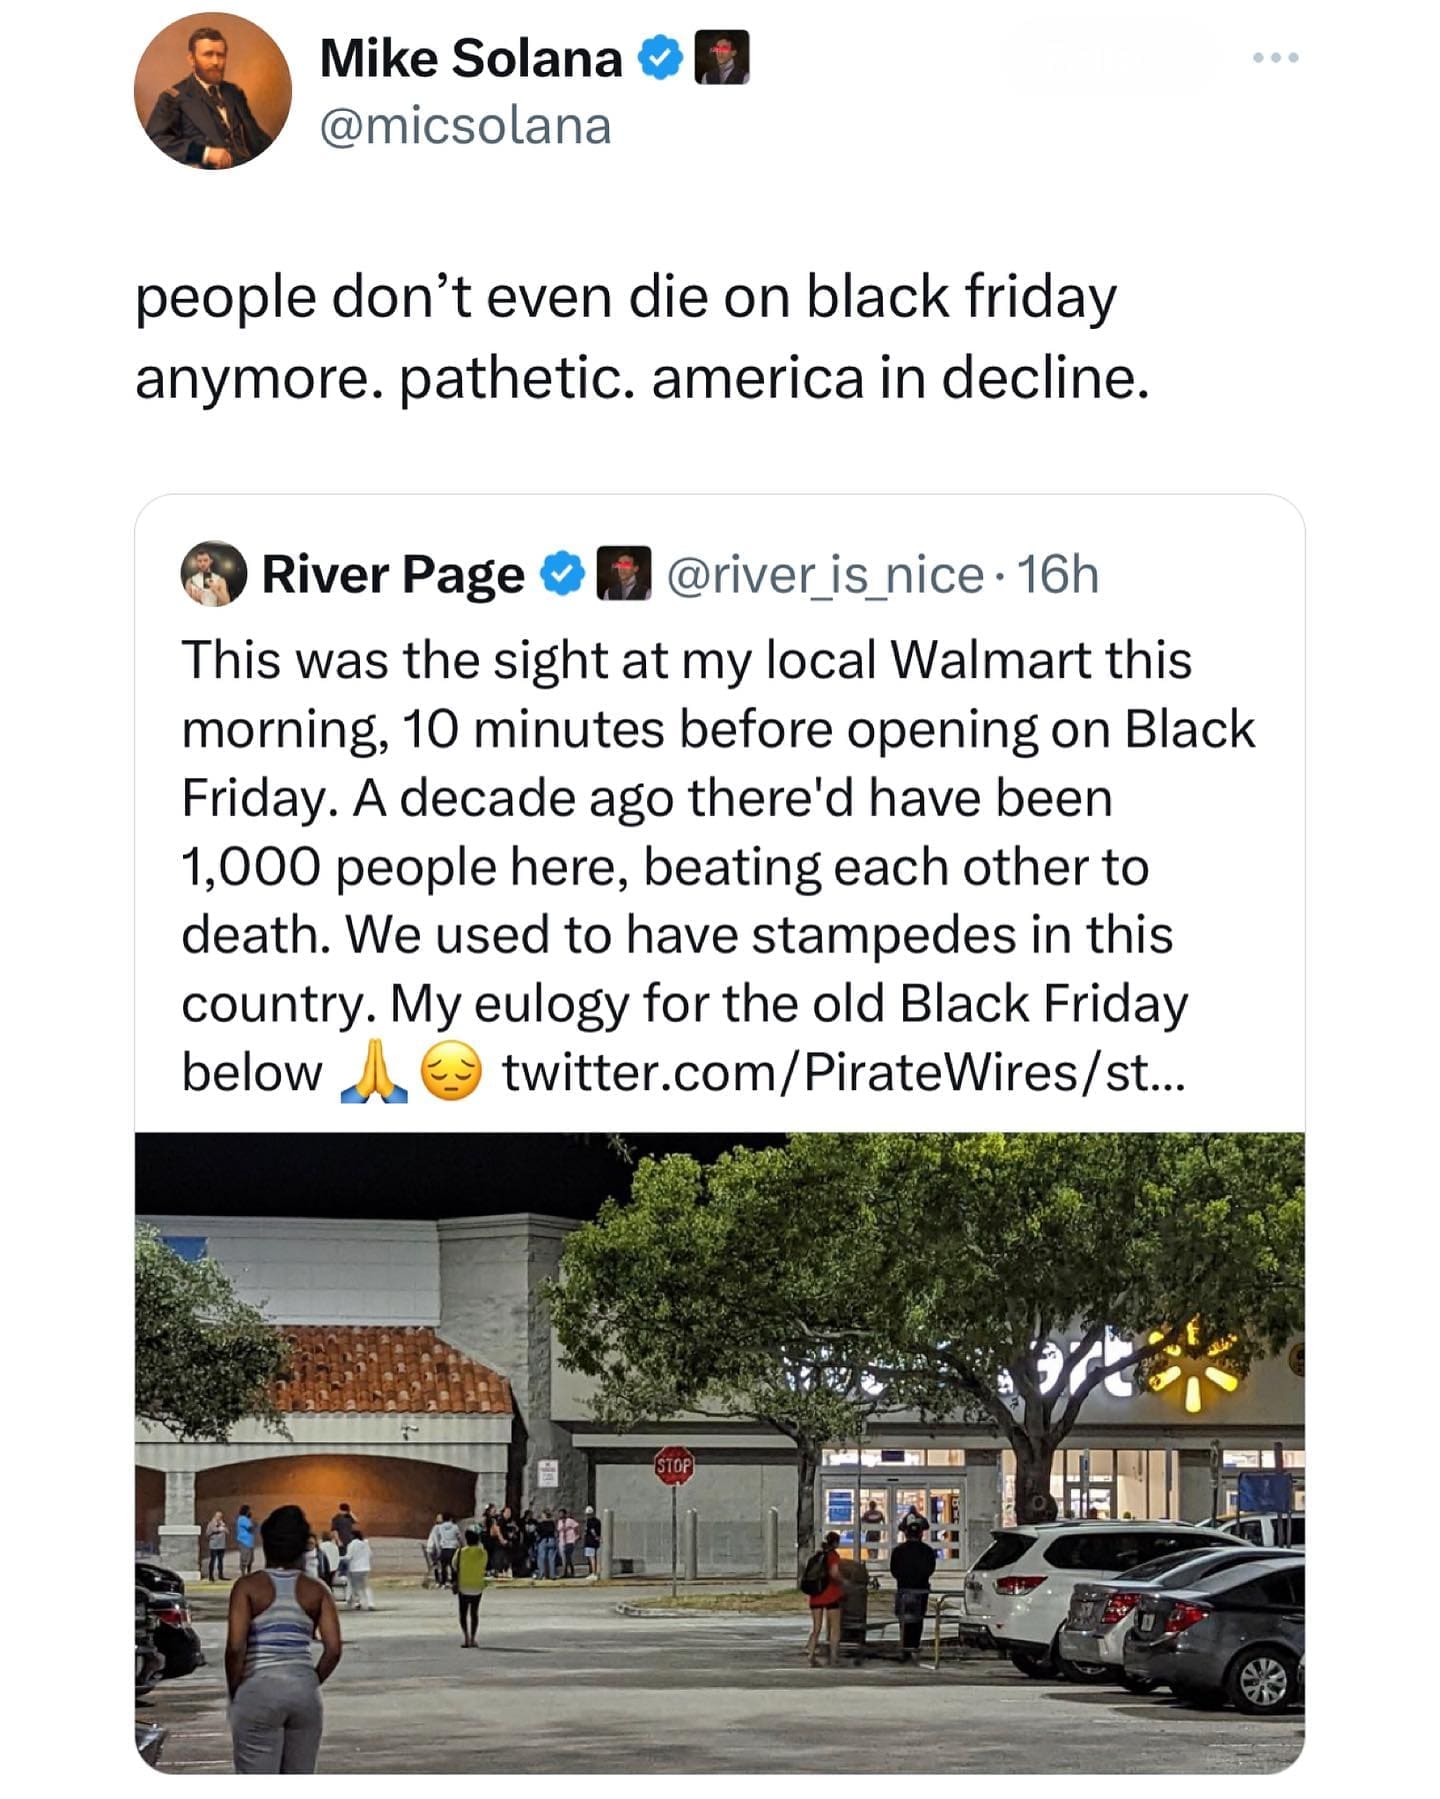Click River Page's small profile avatar
1440x1799 pixels.
pos(213,574)
